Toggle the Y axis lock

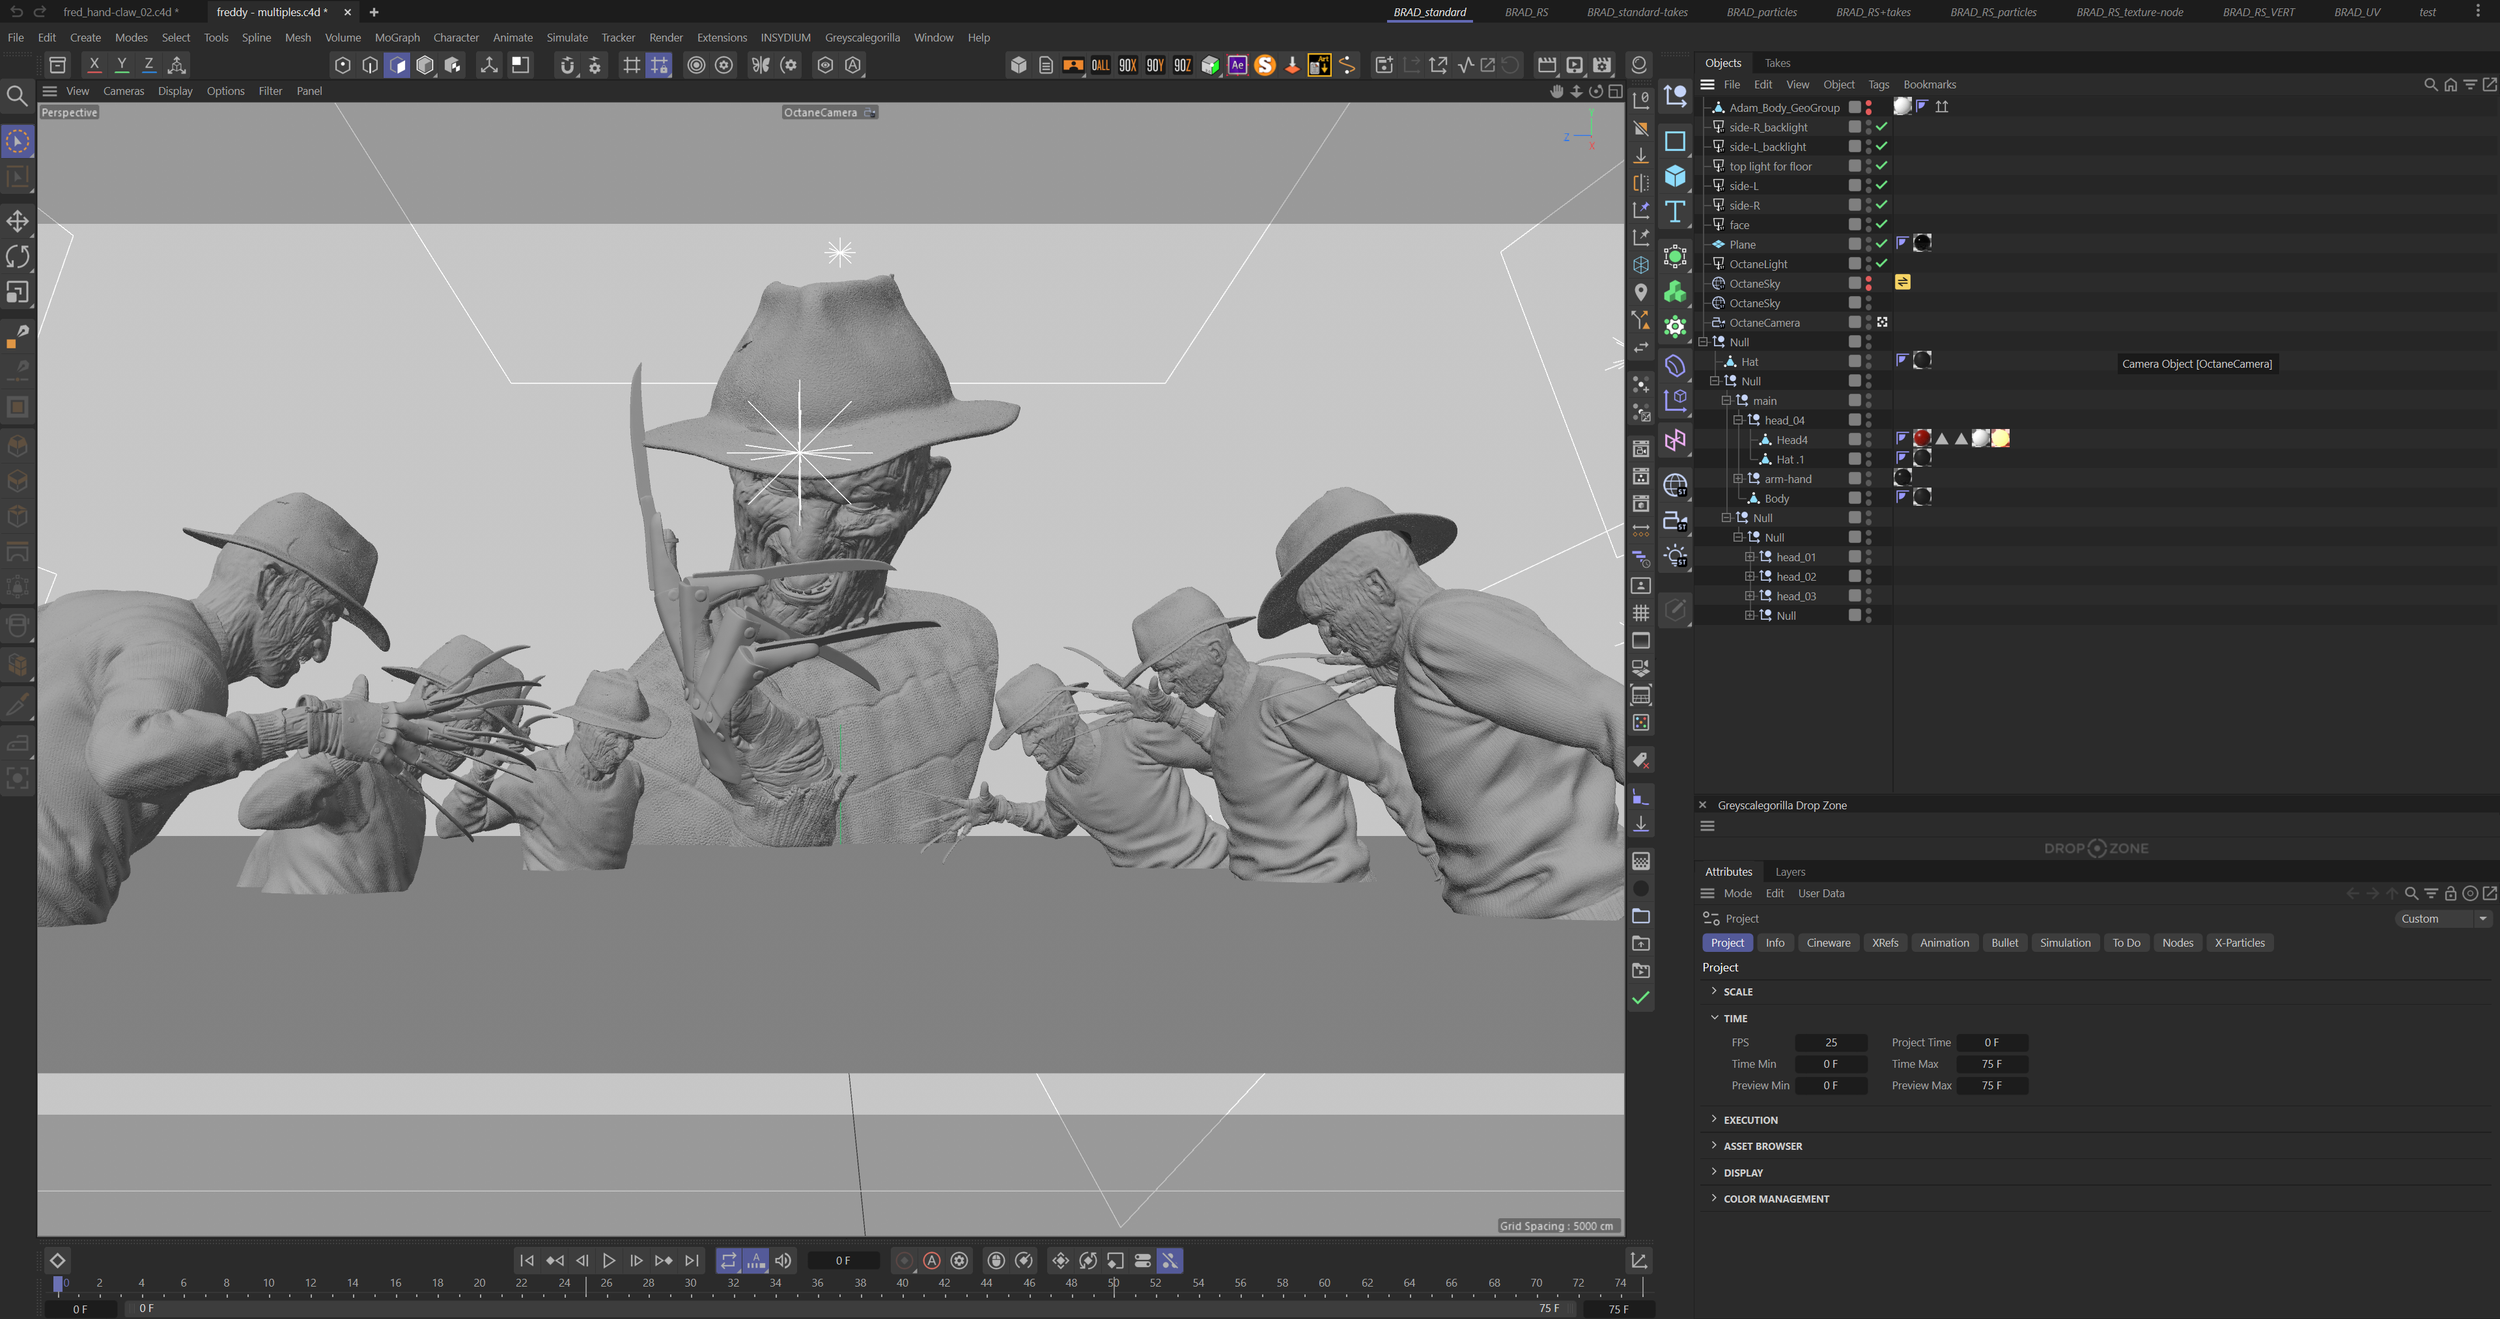pos(122,65)
